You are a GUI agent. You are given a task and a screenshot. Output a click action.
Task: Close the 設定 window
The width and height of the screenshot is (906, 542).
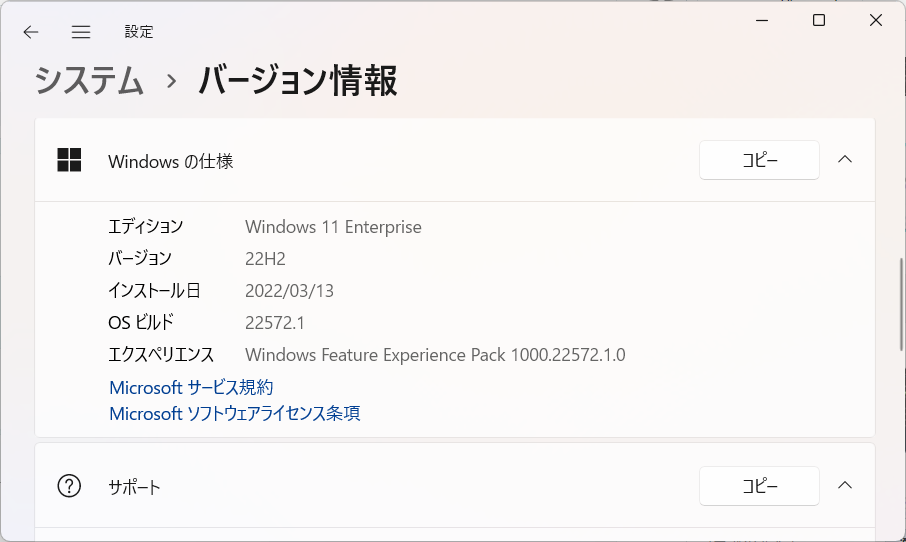tap(875, 20)
